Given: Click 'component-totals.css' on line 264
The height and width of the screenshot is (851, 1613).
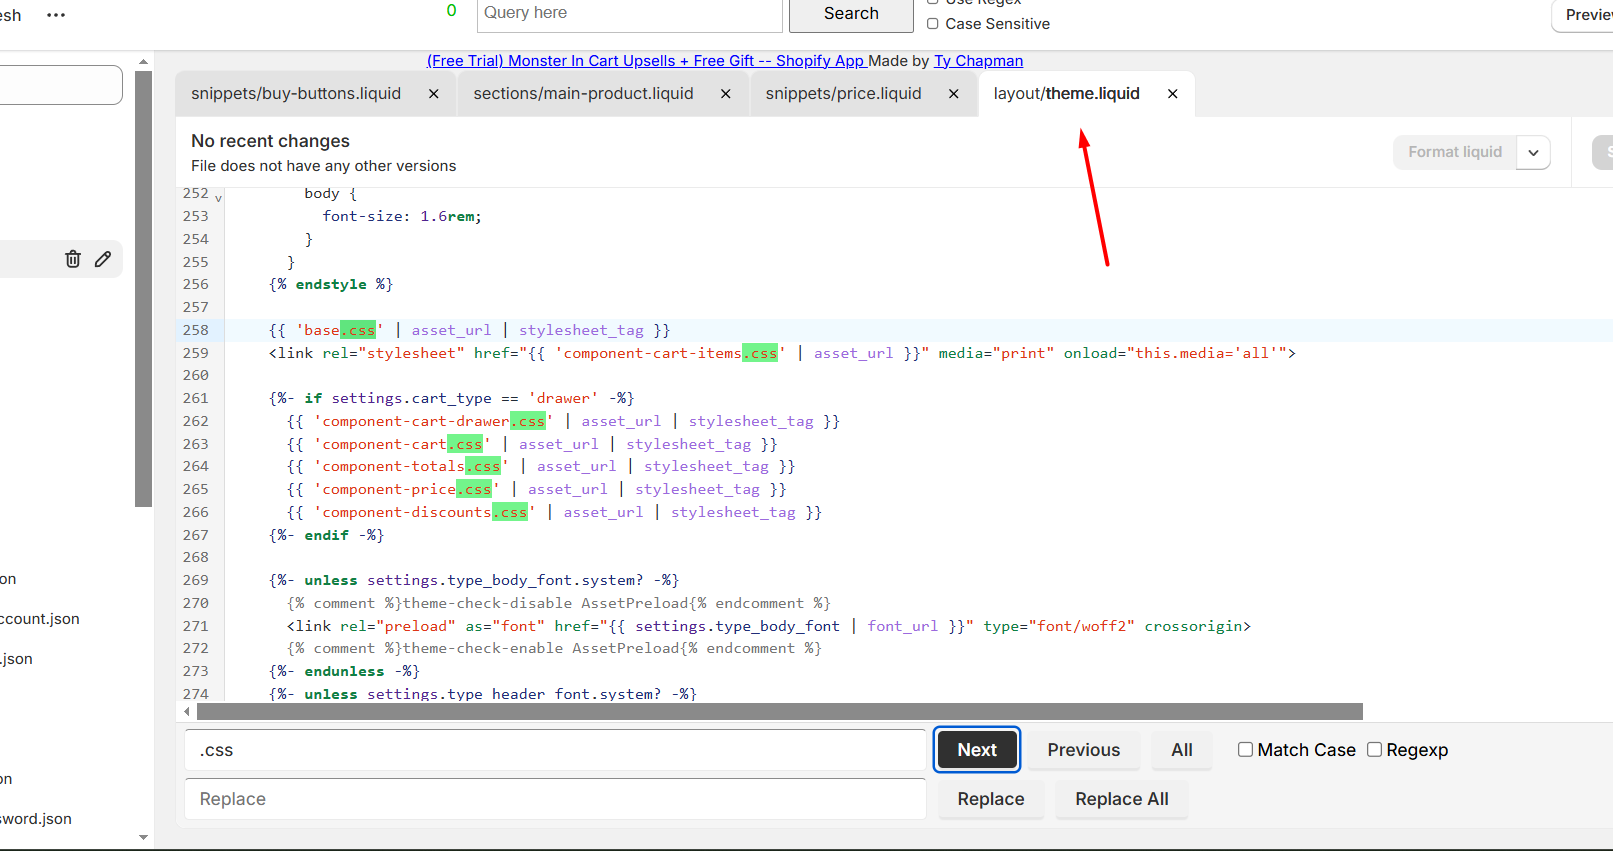Looking at the screenshot, I should click(412, 467).
